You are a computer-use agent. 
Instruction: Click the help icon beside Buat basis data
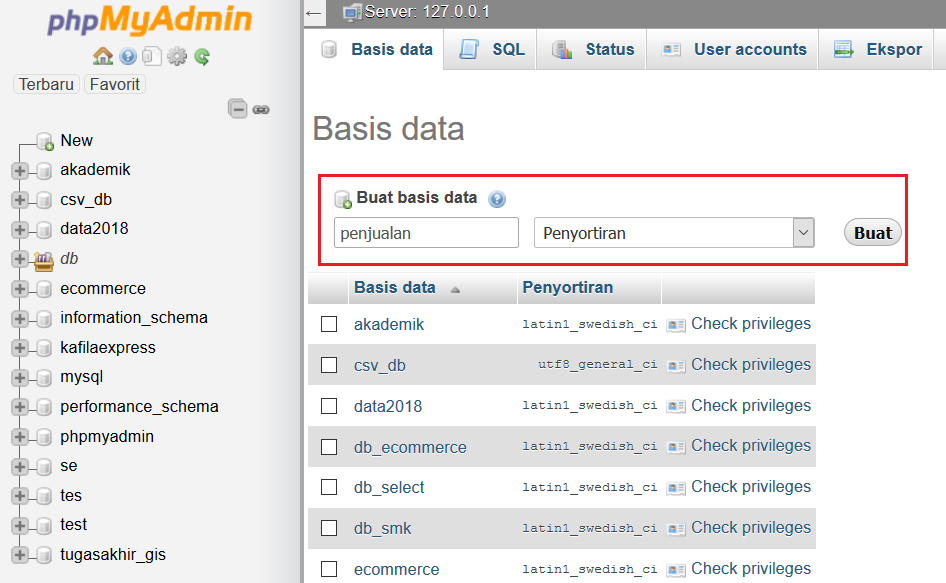click(497, 199)
